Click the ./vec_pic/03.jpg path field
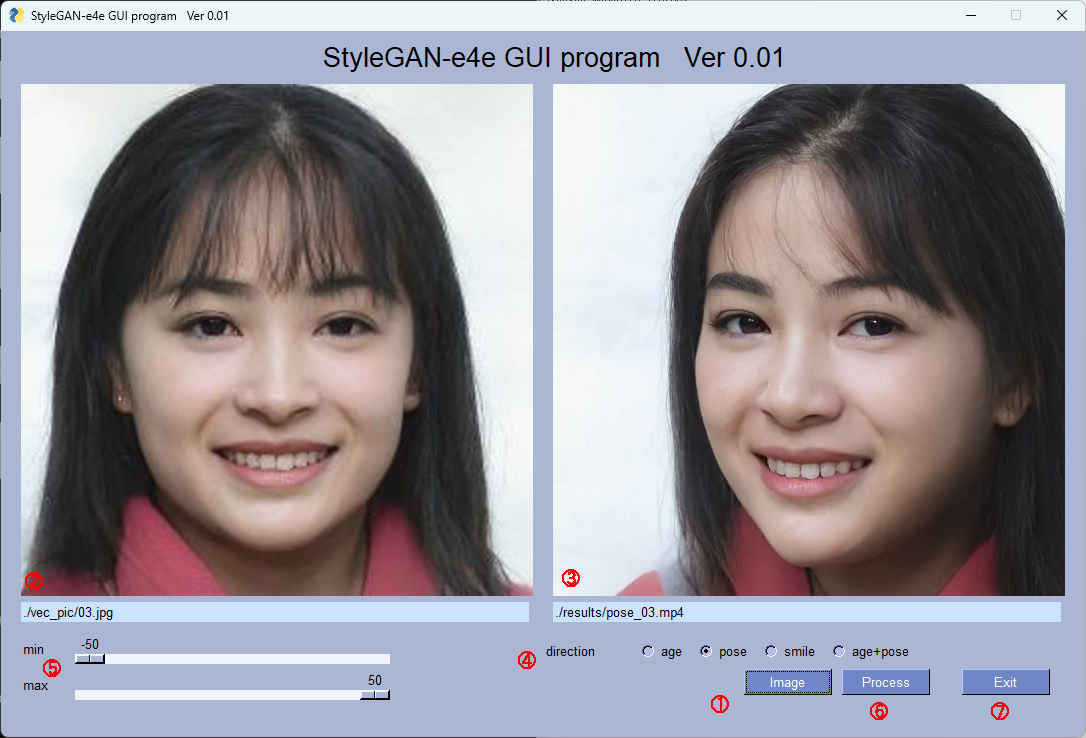This screenshot has width=1086, height=738. point(275,612)
